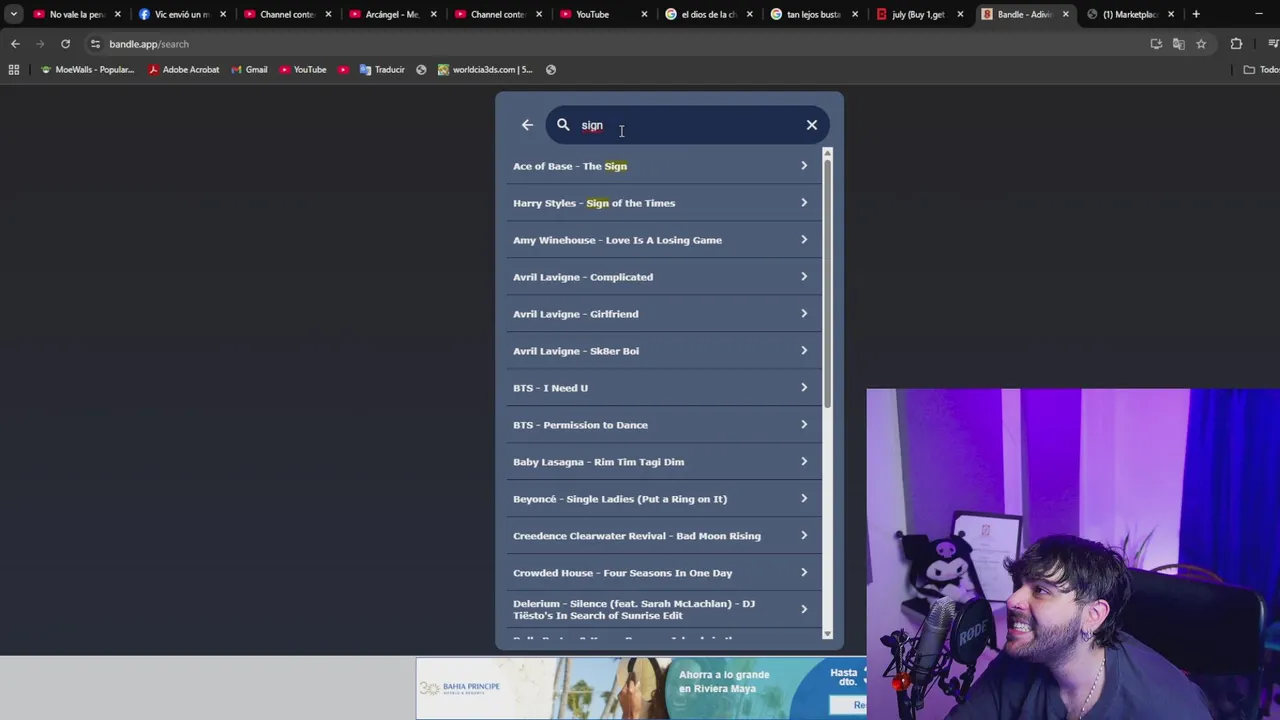Open Gmail bookmark
The image size is (1280, 720).
(x=249, y=70)
